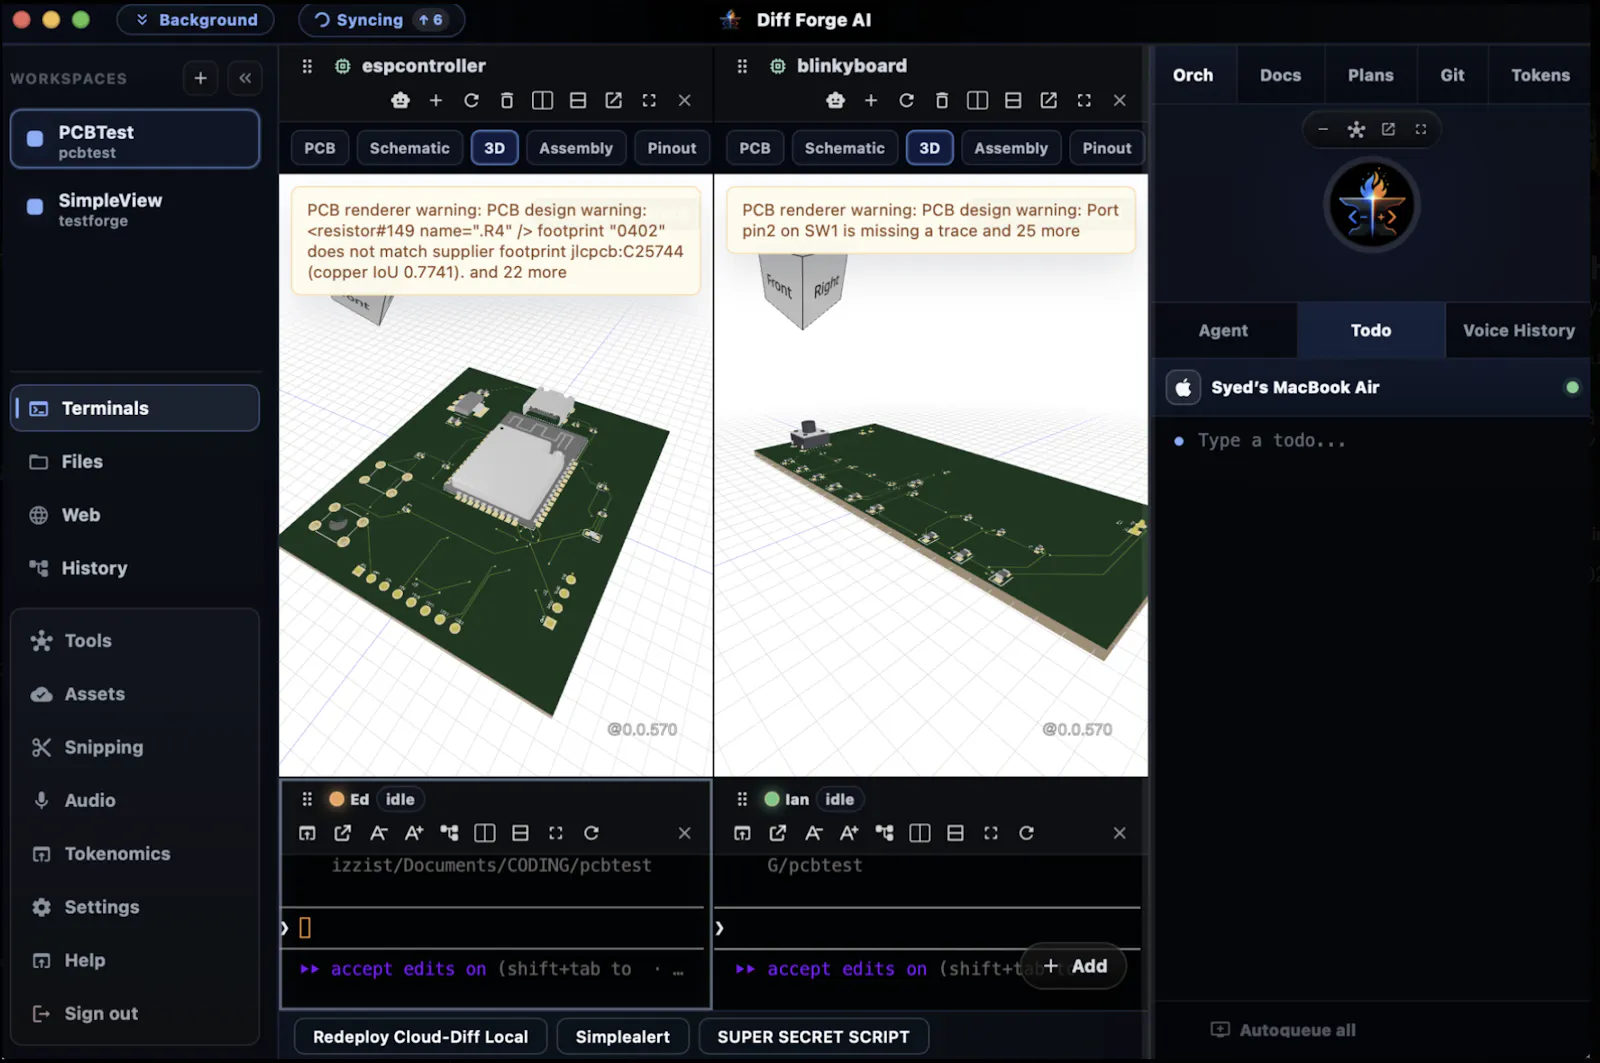
Task: Add a new workspace with plus button
Action: coord(200,78)
